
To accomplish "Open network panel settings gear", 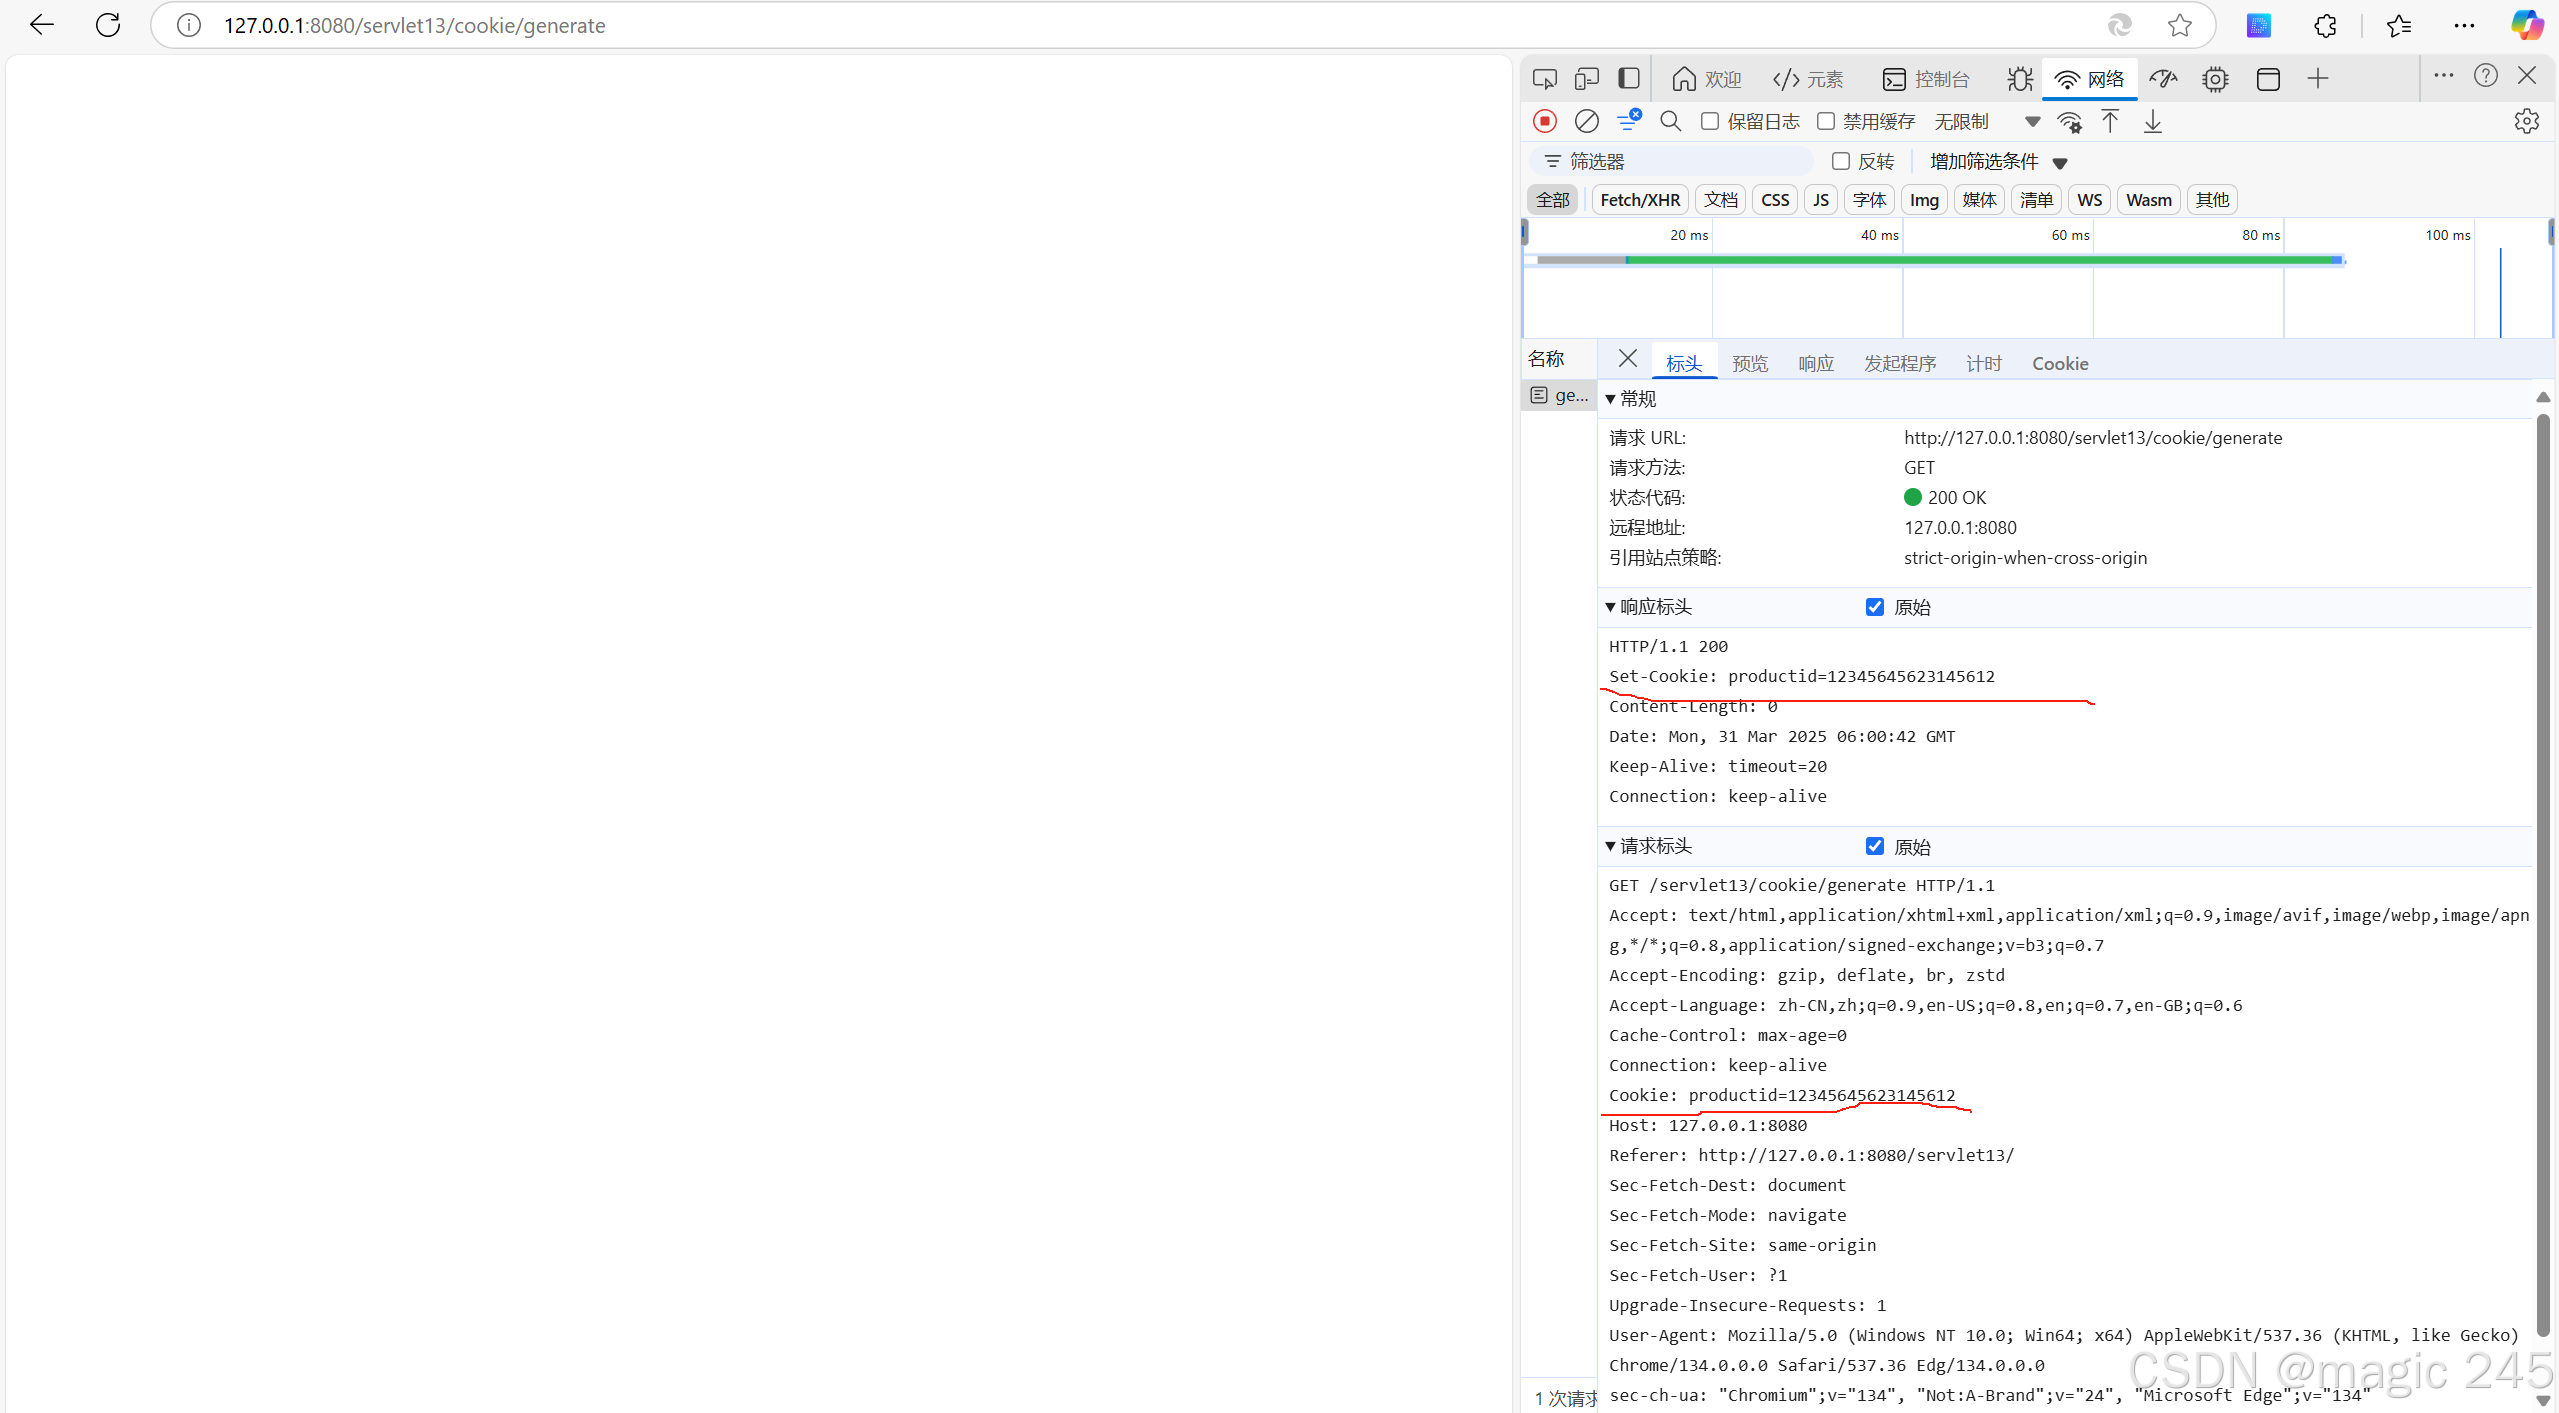I will click(2526, 121).
